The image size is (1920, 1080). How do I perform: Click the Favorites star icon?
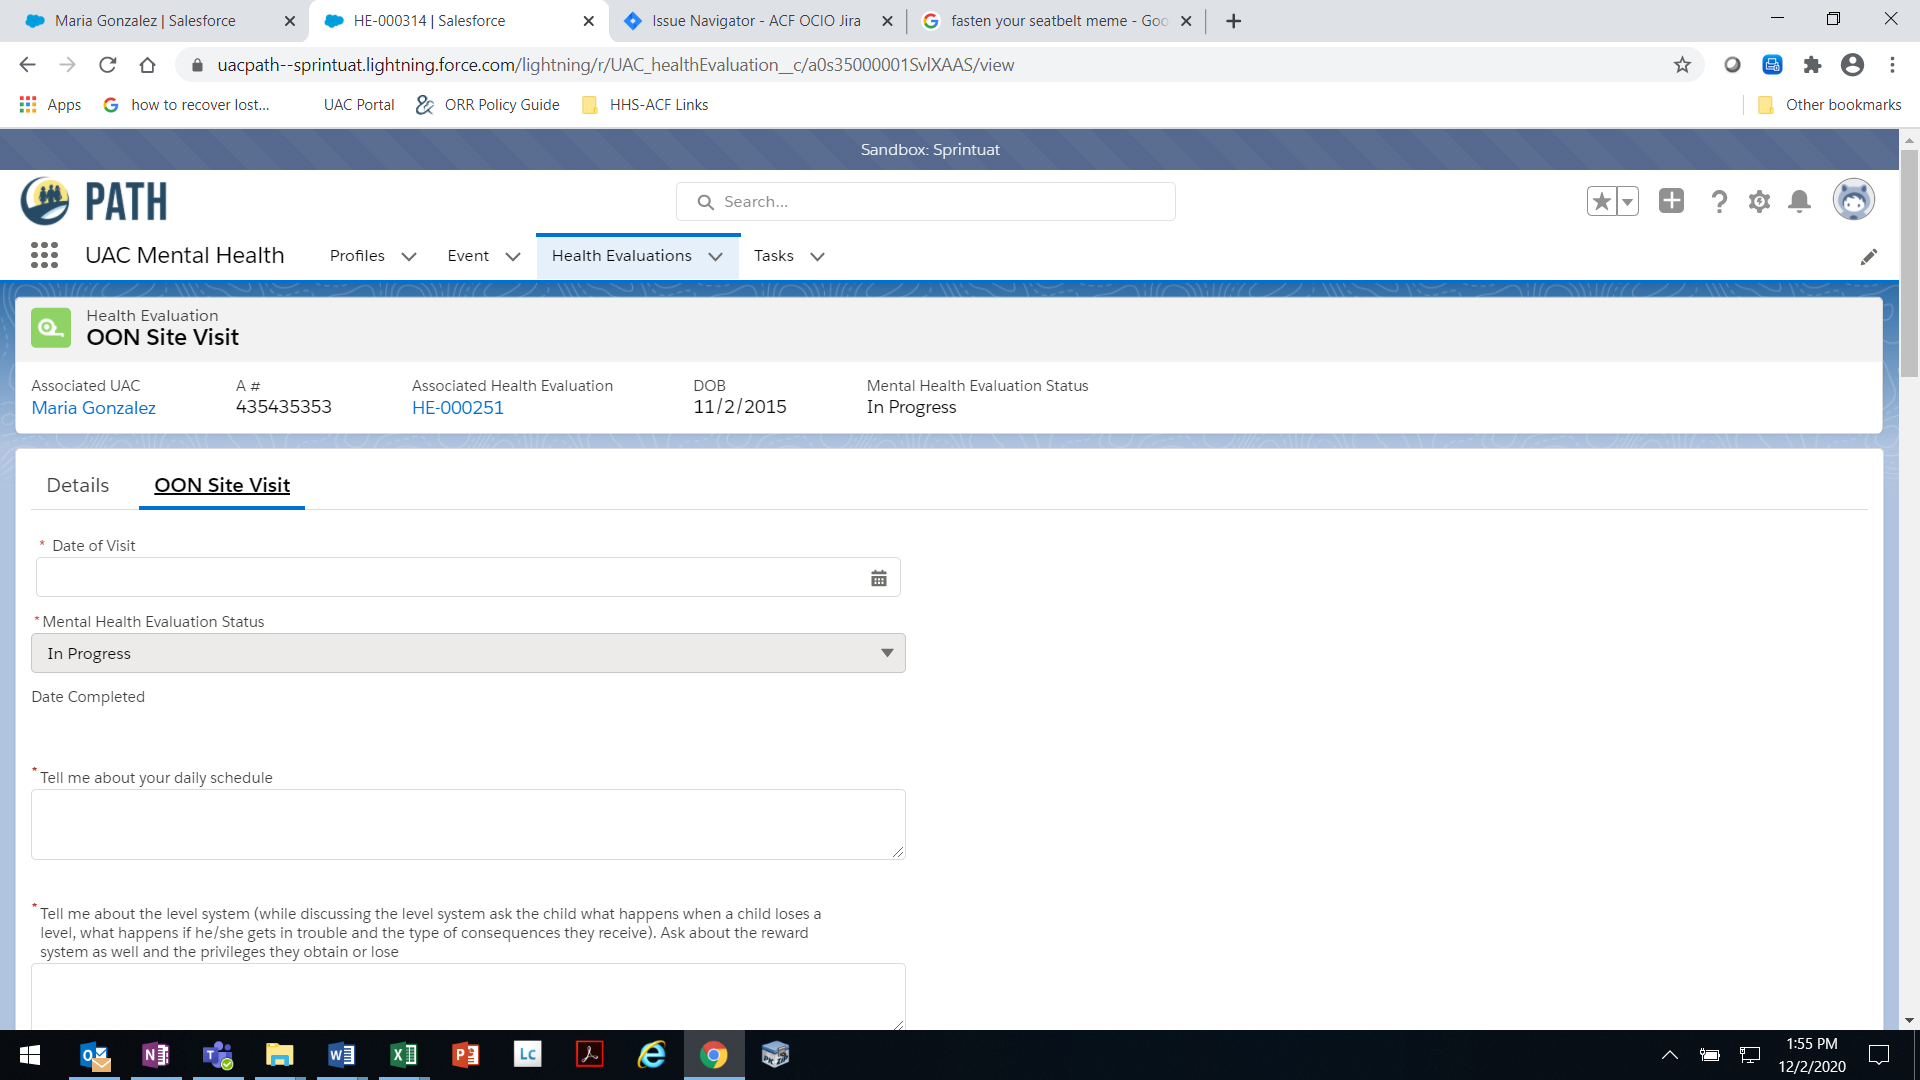[x=1601, y=202]
